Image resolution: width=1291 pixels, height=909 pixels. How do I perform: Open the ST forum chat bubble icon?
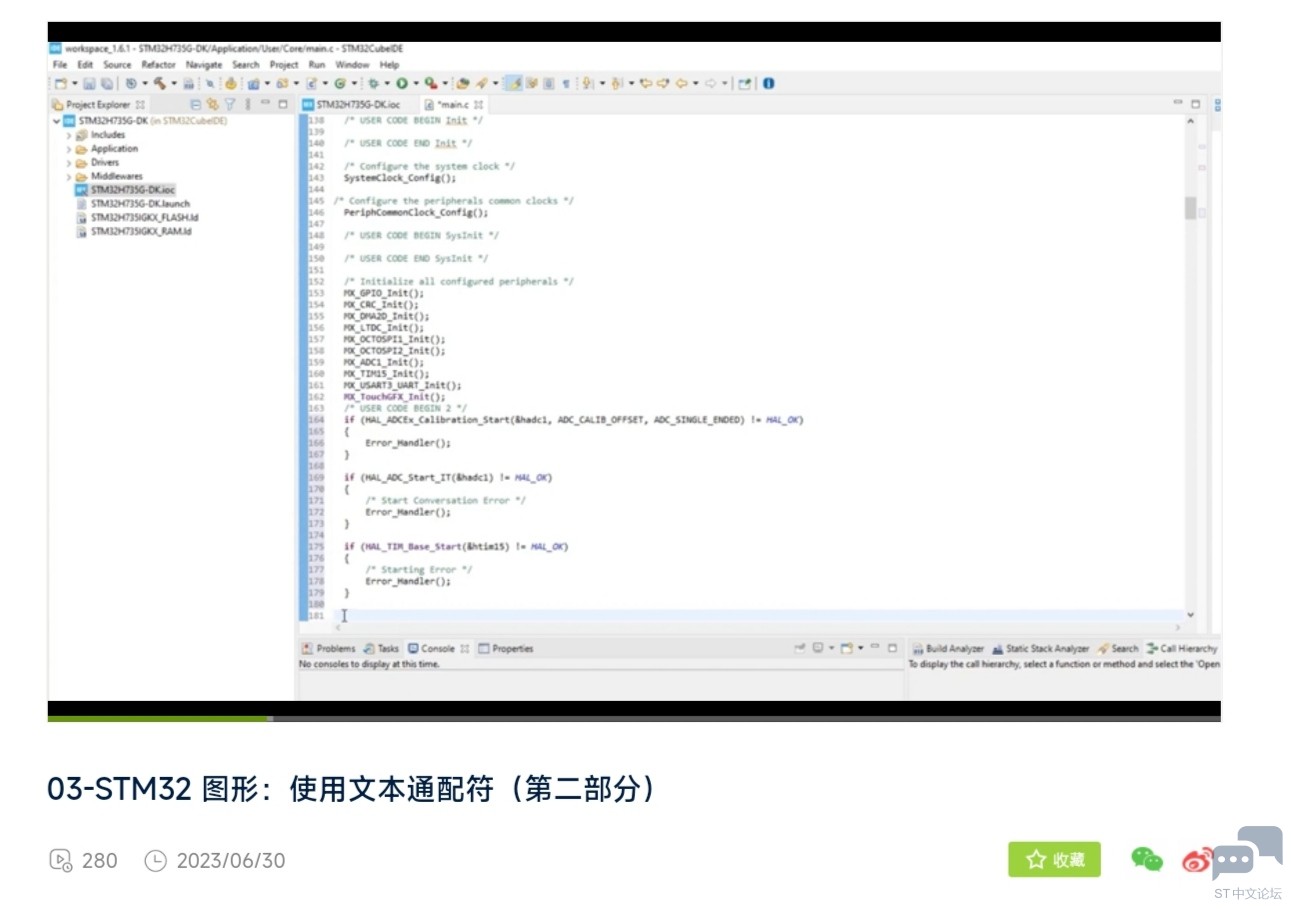coord(1247,853)
